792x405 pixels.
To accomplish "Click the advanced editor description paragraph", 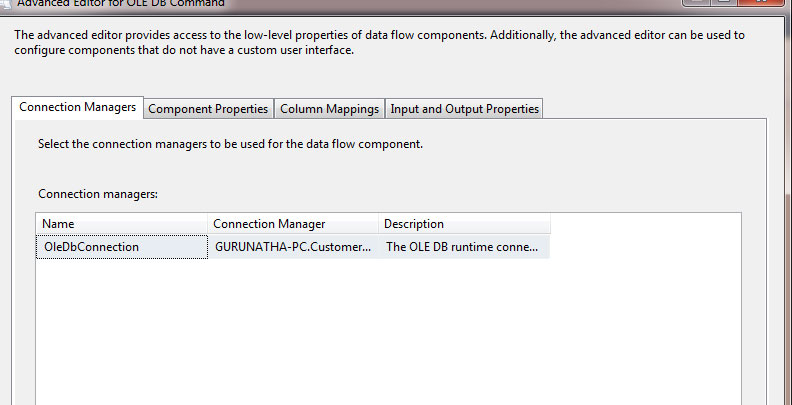I will 379,43.
